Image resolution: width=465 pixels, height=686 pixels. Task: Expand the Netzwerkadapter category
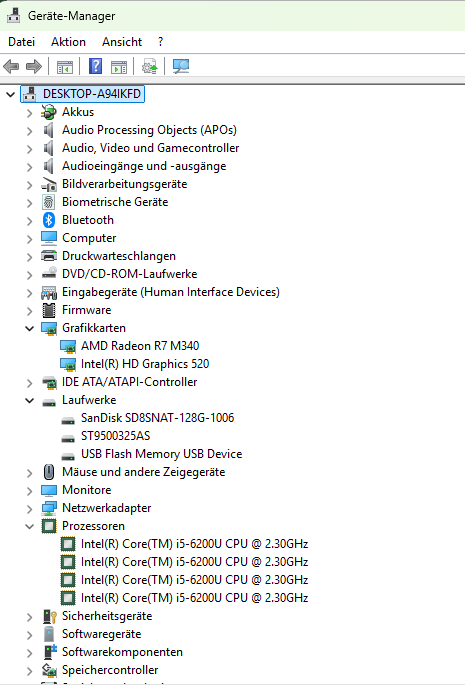coord(29,508)
